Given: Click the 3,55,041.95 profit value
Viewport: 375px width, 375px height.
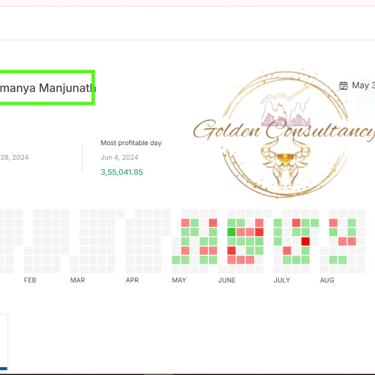Looking at the screenshot, I should click(122, 172).
